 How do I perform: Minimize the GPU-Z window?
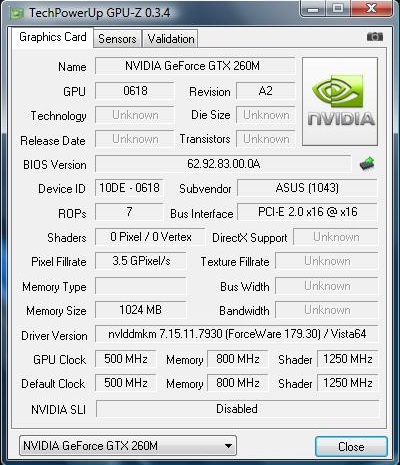314,9
